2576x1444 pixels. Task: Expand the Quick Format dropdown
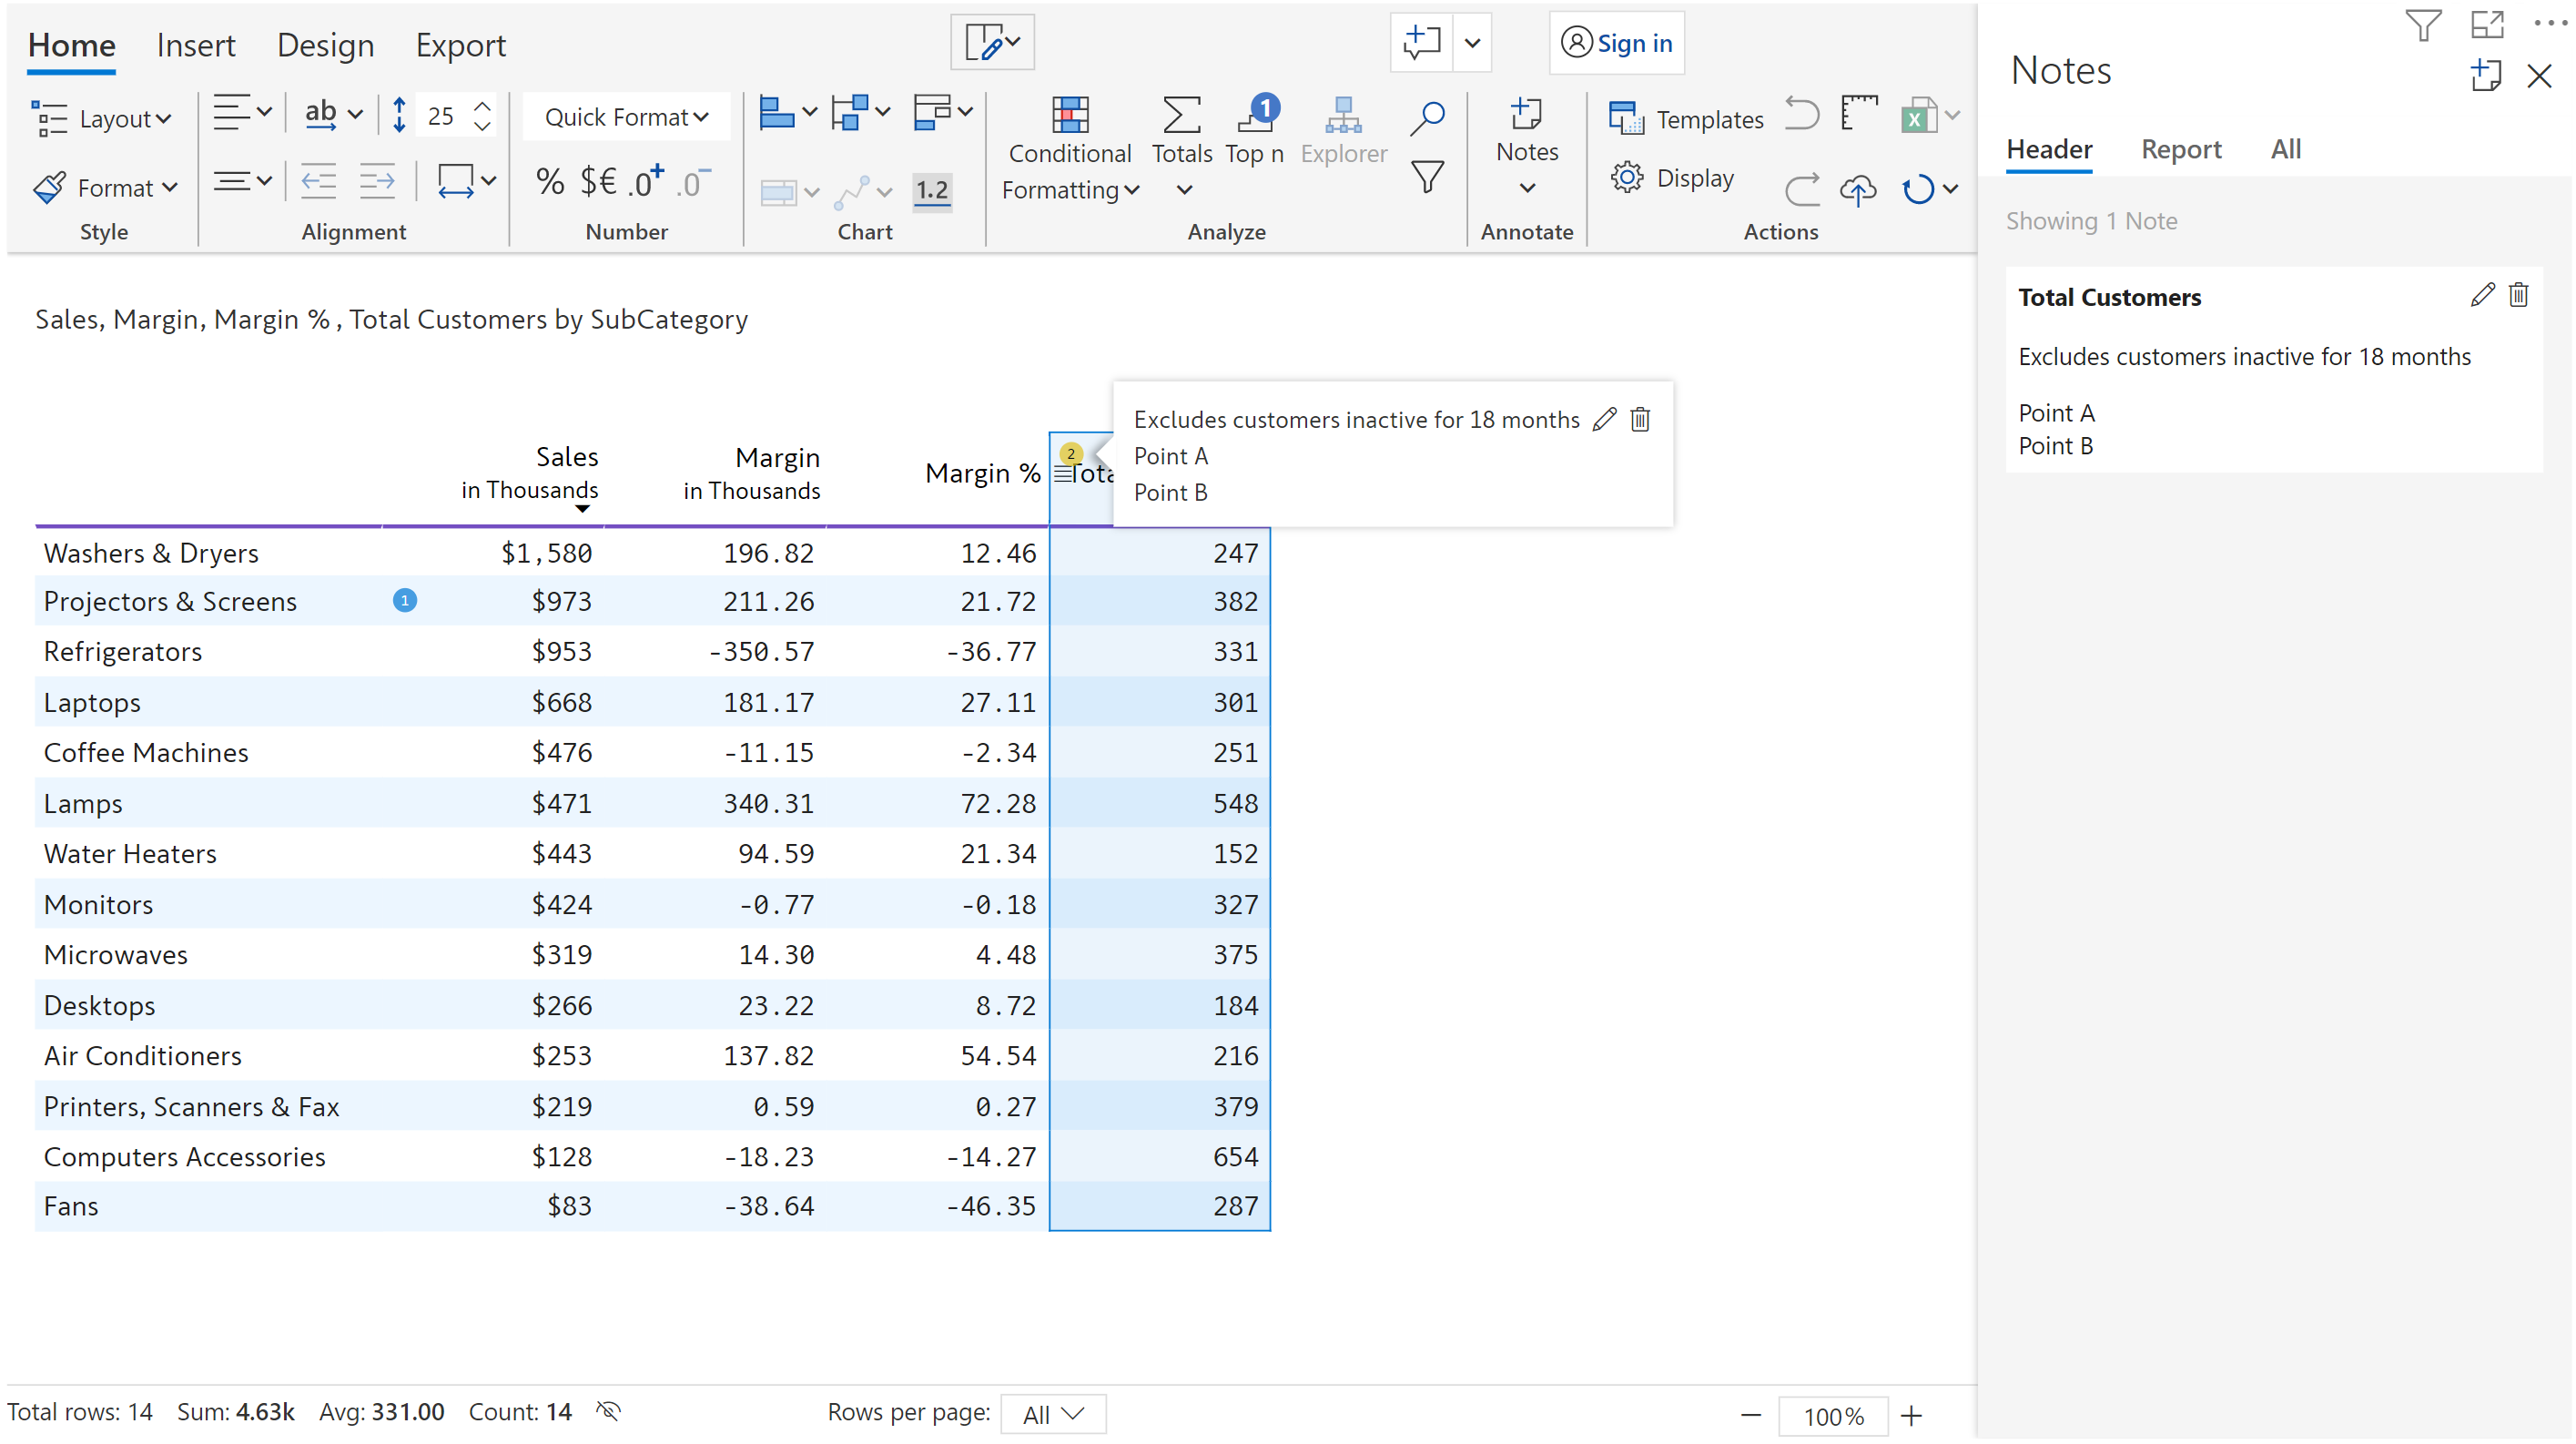click(626, 117)
